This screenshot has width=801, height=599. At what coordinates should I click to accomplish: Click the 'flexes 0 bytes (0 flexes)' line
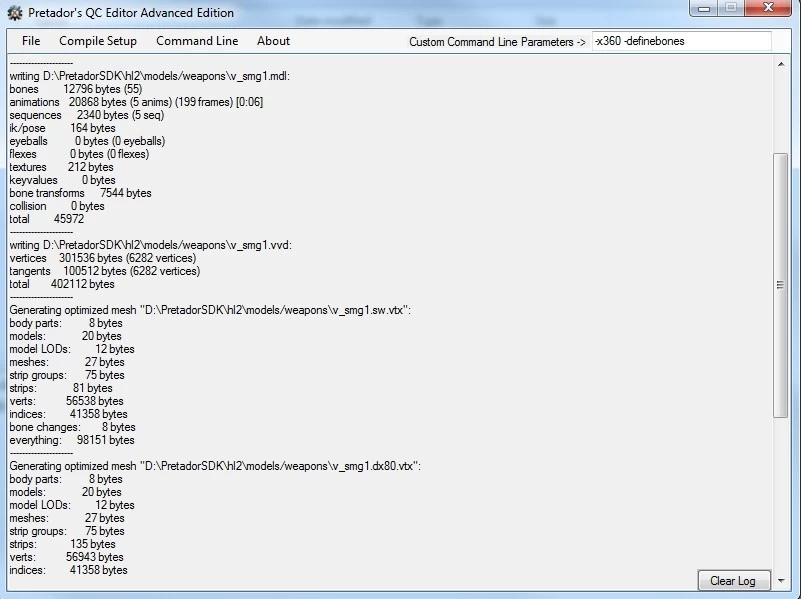click(79, 154)
